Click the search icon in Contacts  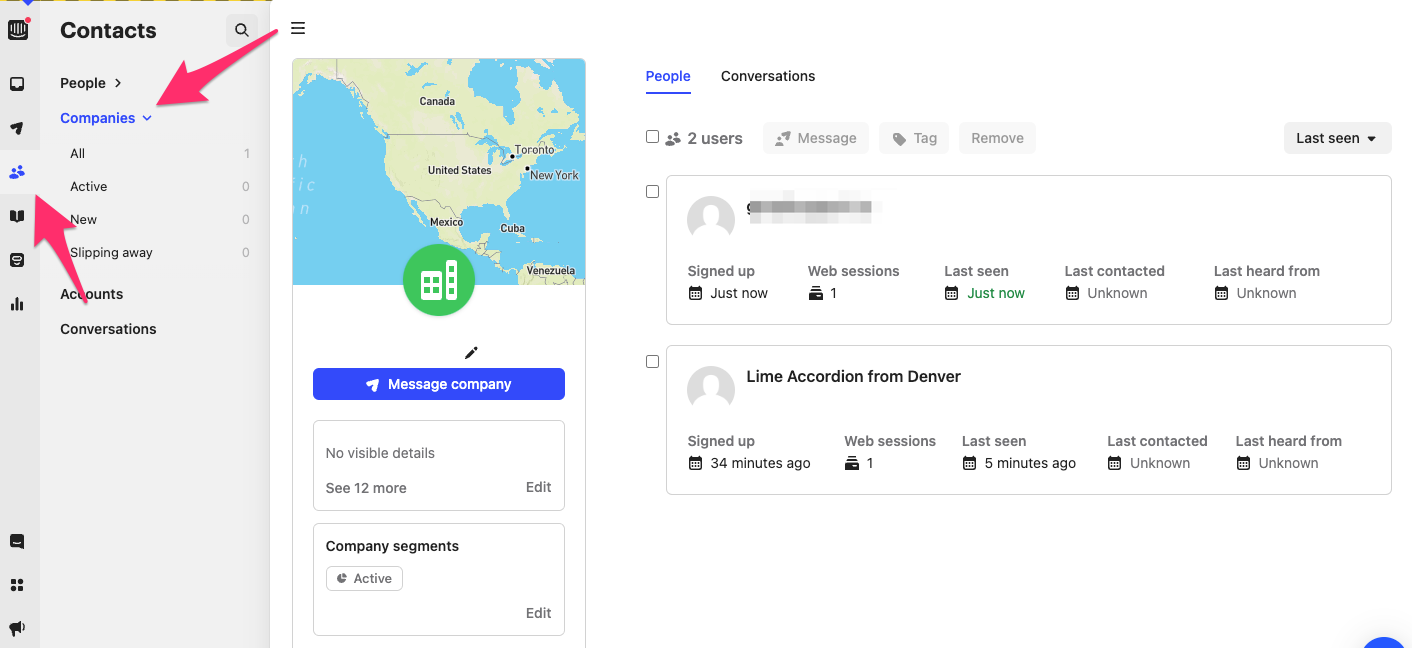[241, 30]
